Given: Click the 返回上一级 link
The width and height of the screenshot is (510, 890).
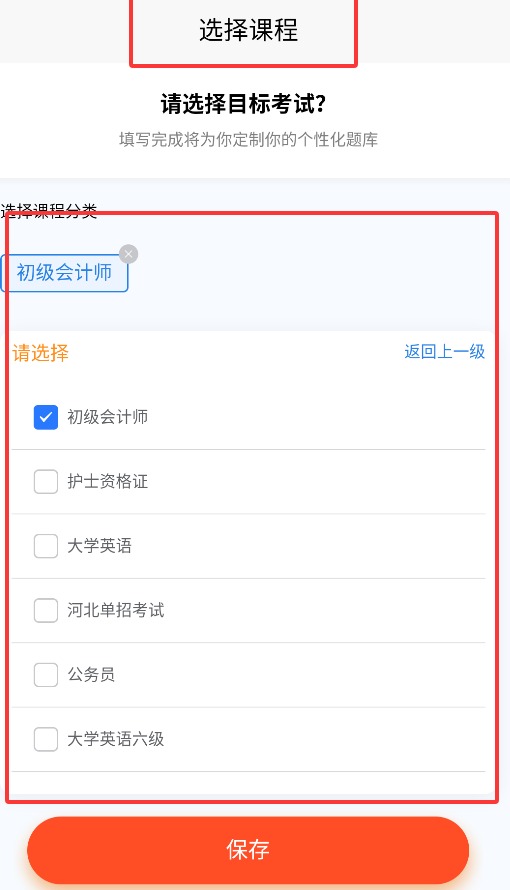Looking at the screenshot, I should (445, 351).
